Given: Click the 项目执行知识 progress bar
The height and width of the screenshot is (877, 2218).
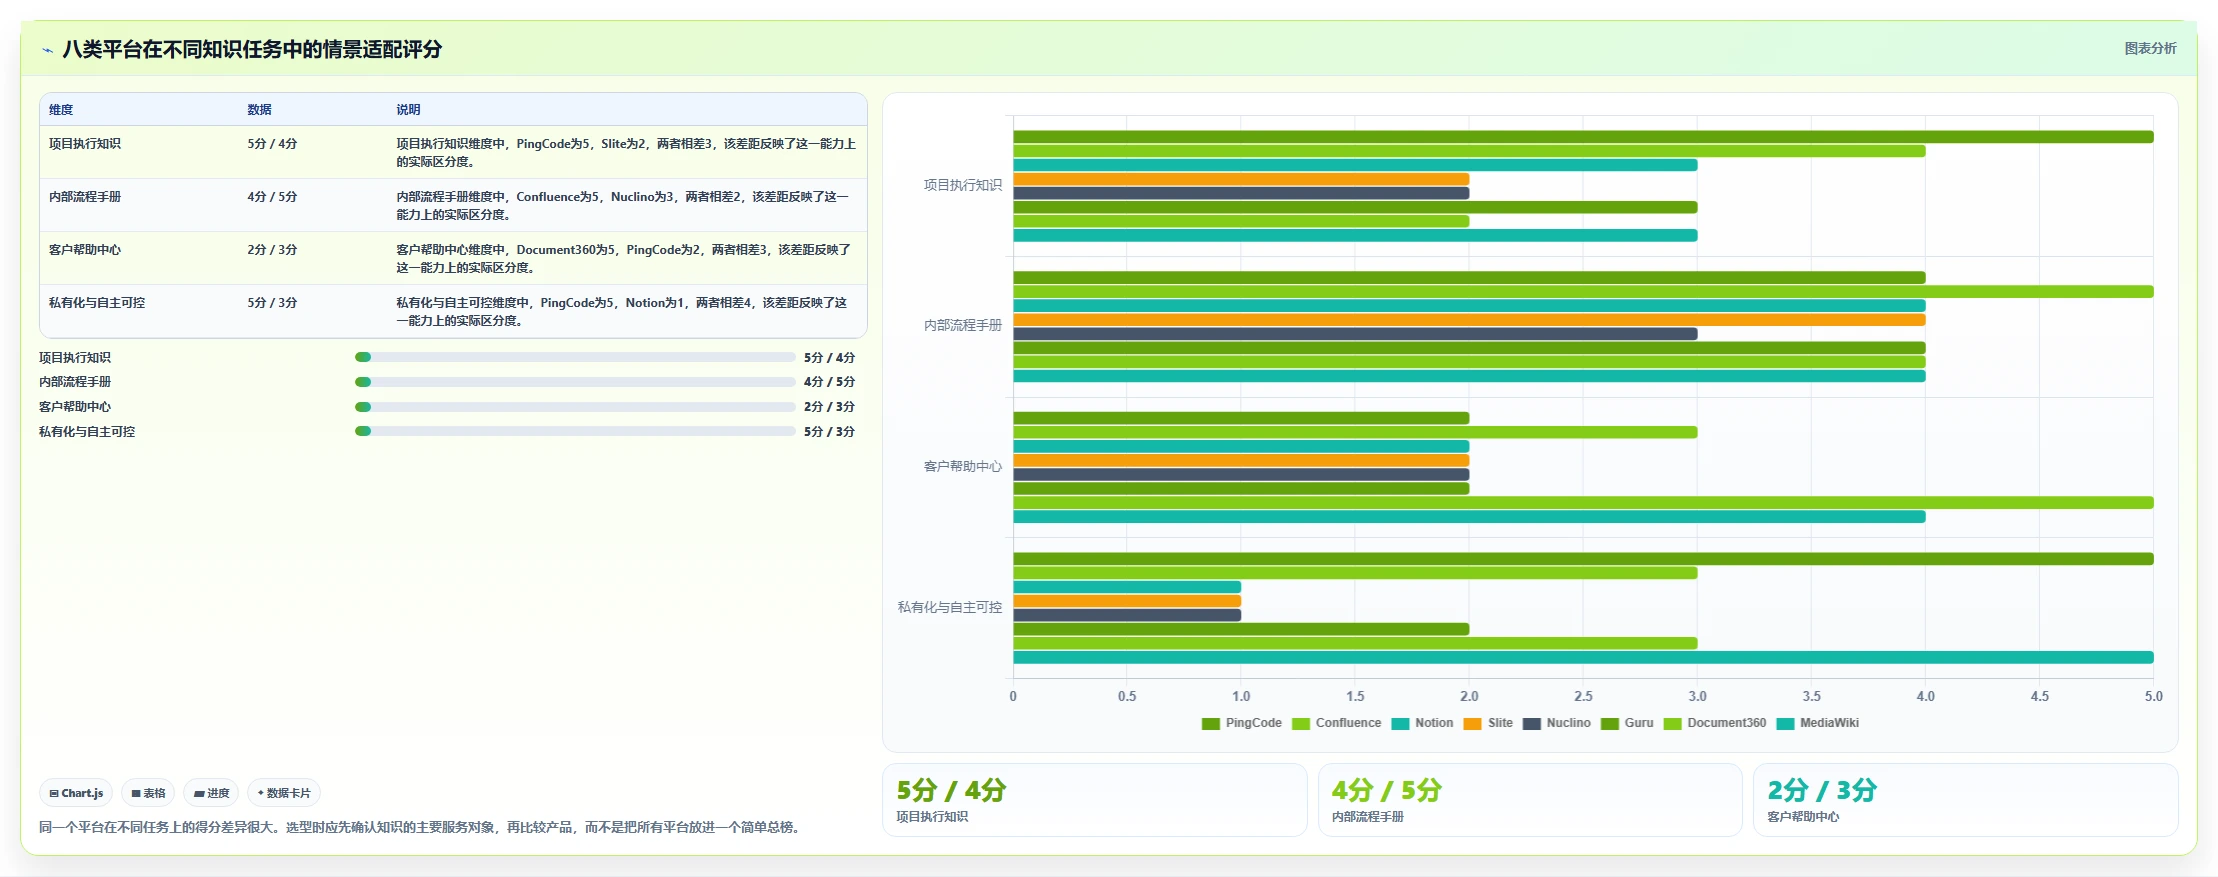Looking at the screenshot, I should (x=575, y=357).
